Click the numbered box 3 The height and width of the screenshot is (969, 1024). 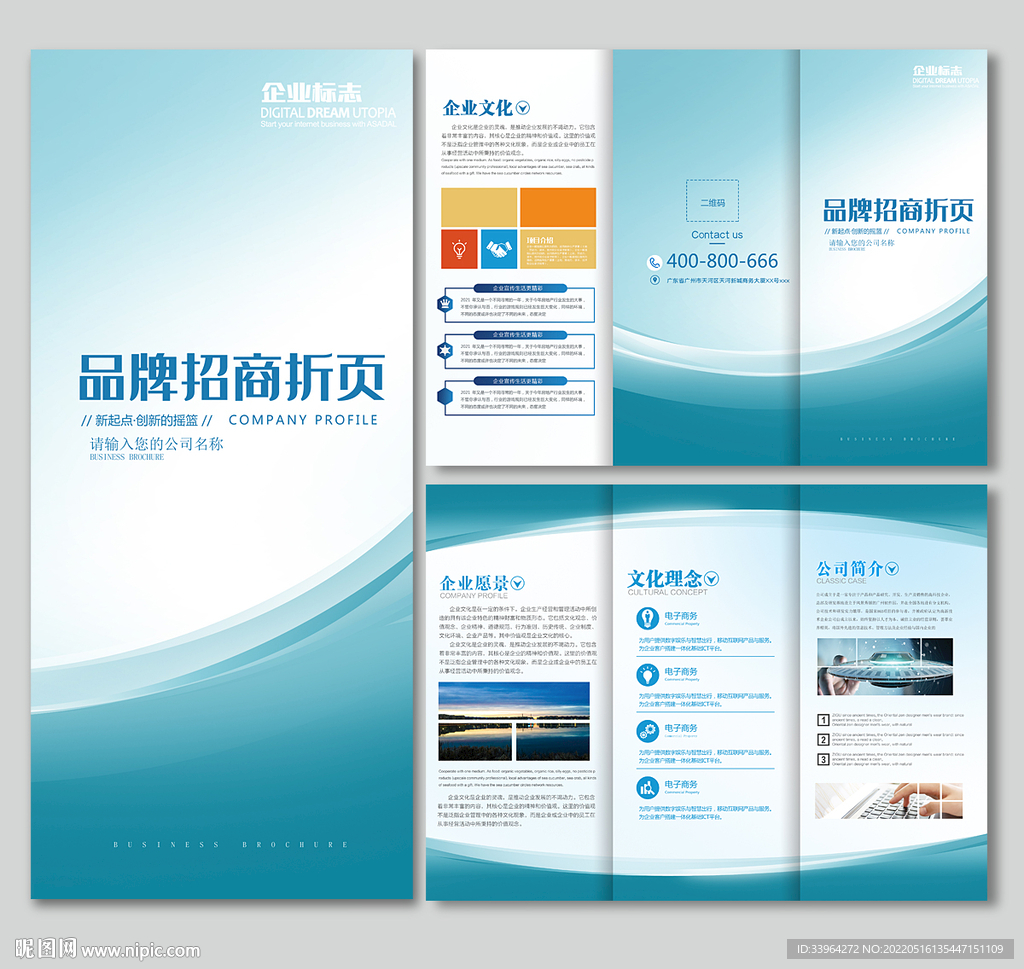824,759
